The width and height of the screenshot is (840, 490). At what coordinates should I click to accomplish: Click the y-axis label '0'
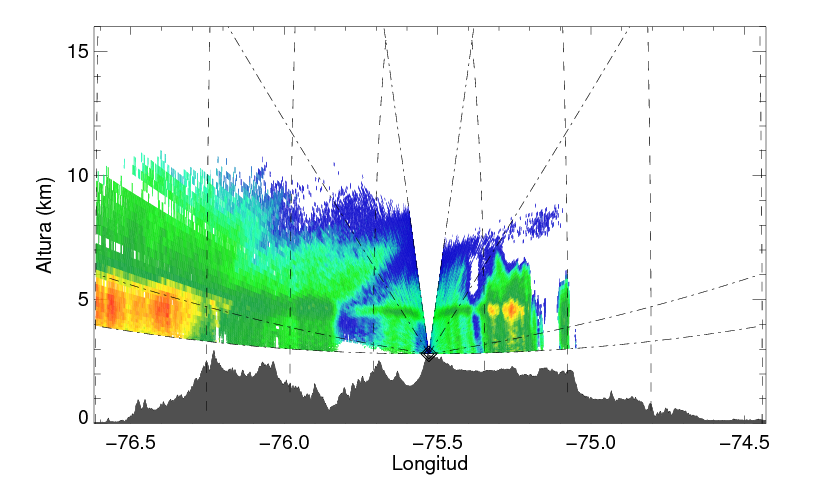pos(83,418)
